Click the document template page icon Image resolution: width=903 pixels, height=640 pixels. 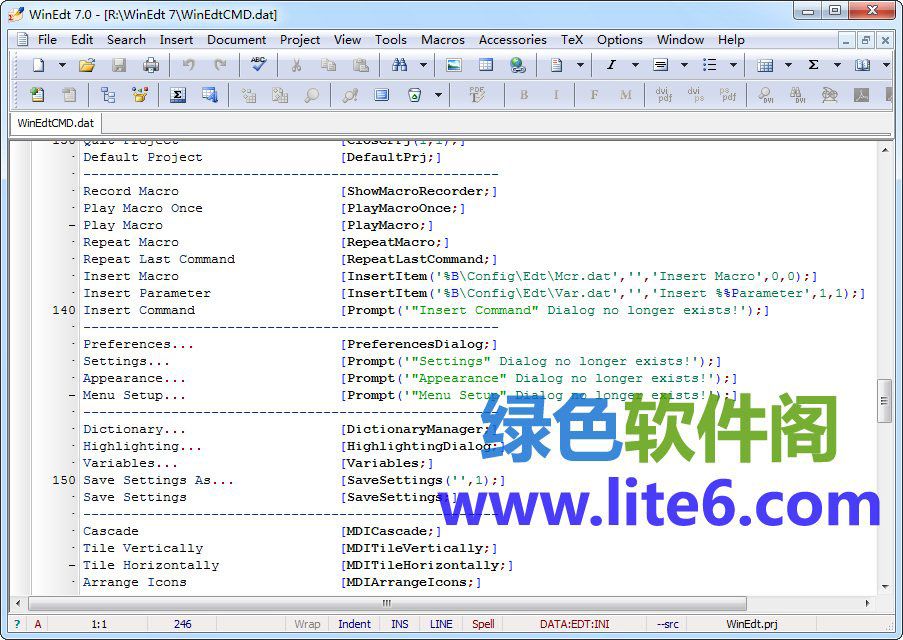click(556, 65)
